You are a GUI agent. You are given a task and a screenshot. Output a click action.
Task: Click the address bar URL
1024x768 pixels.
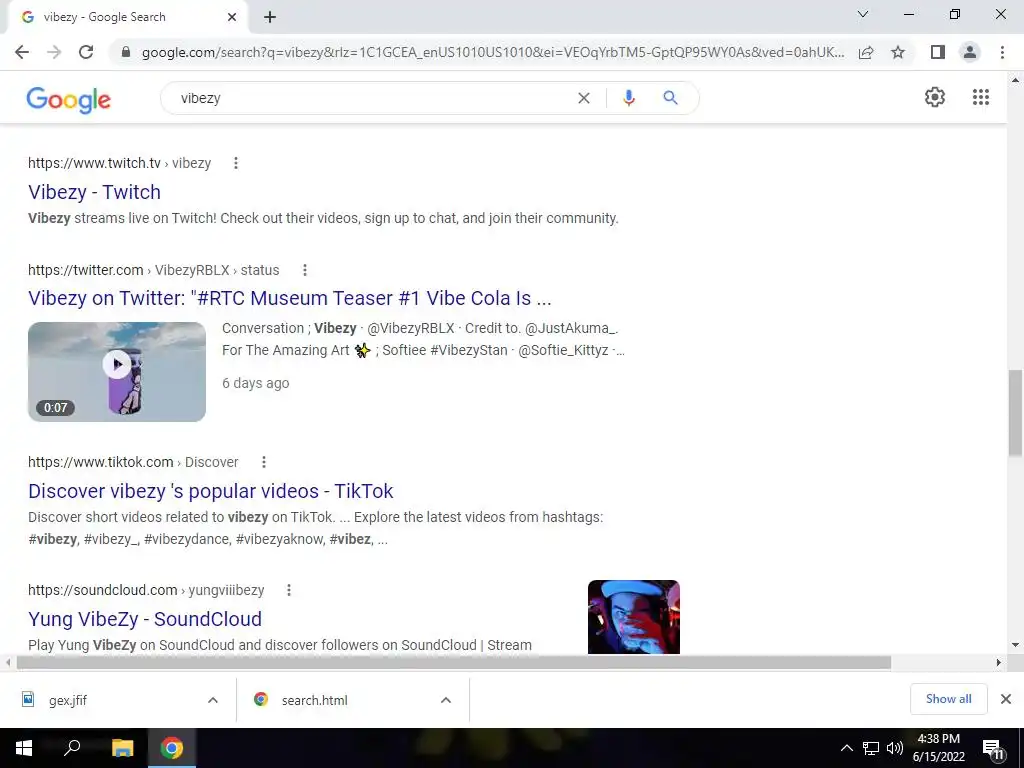[x=493, y=52]
